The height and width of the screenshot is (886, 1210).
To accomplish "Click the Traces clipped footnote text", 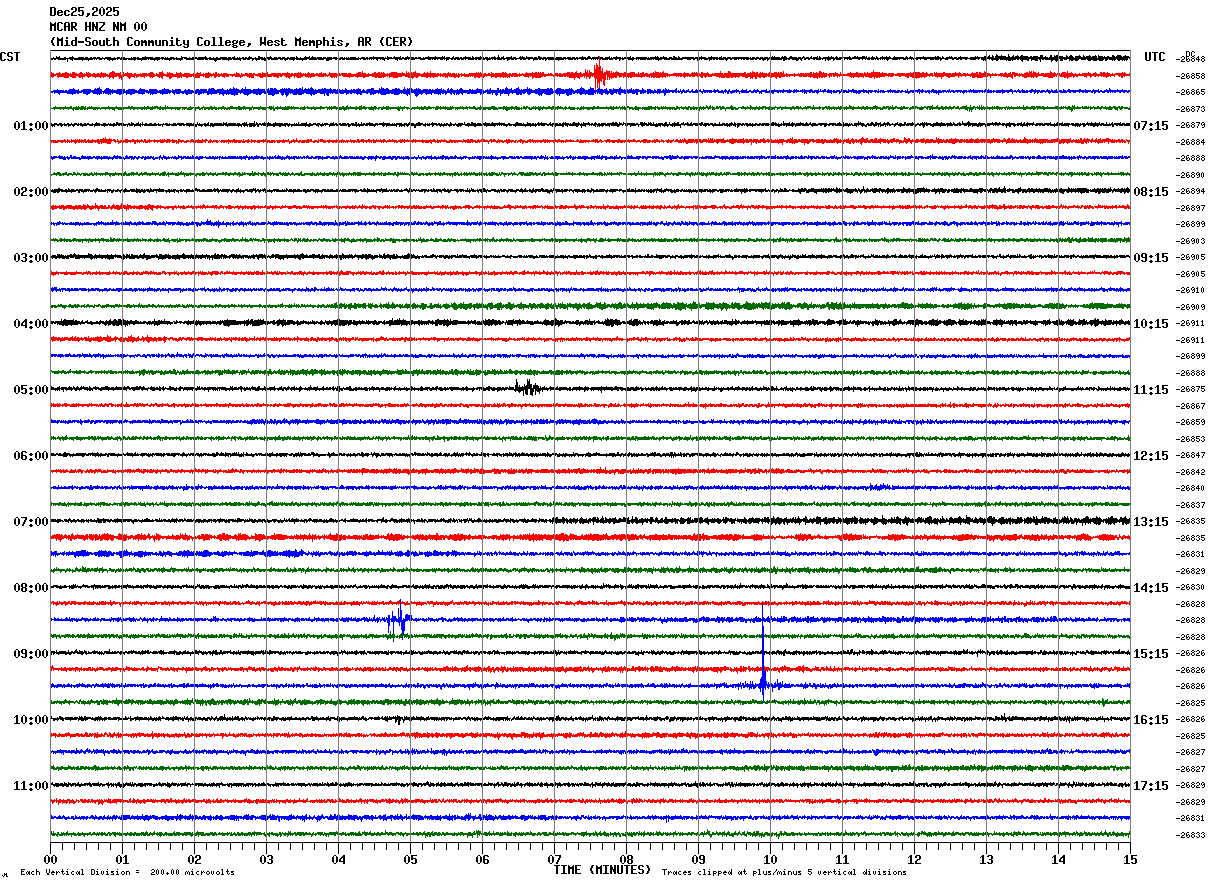I will tap(784, 873).
